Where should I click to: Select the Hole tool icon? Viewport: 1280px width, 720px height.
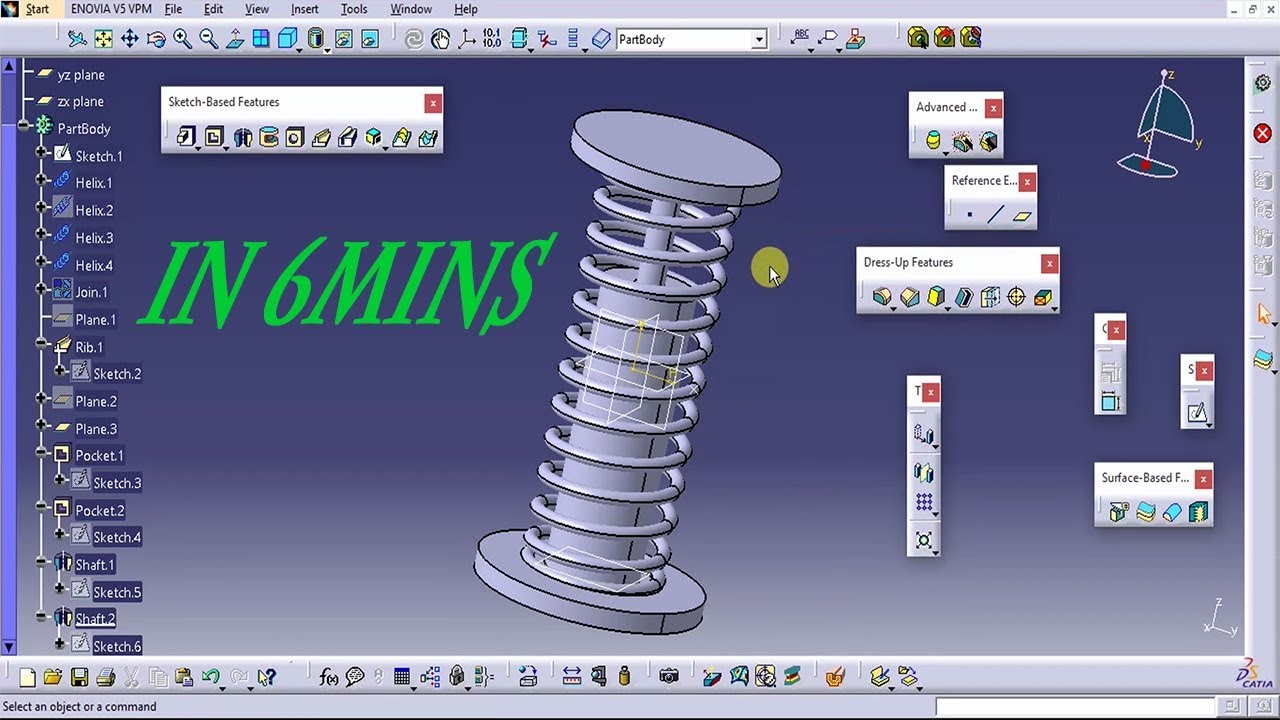(x=294, y=137)
